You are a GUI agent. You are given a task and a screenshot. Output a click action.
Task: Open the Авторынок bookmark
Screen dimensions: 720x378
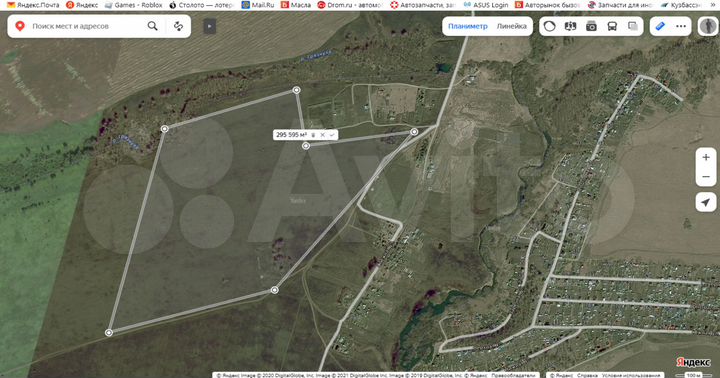[547, 5]
